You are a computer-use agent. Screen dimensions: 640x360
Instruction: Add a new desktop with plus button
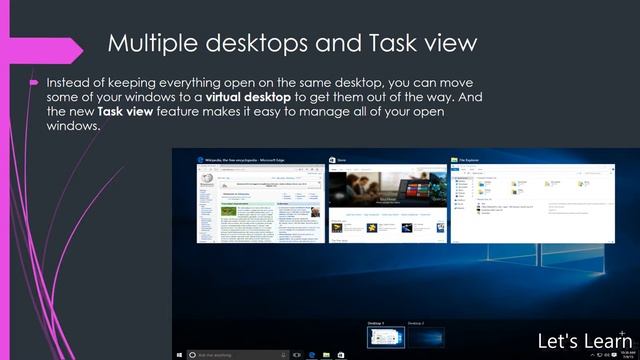click(x=622, y=333)
